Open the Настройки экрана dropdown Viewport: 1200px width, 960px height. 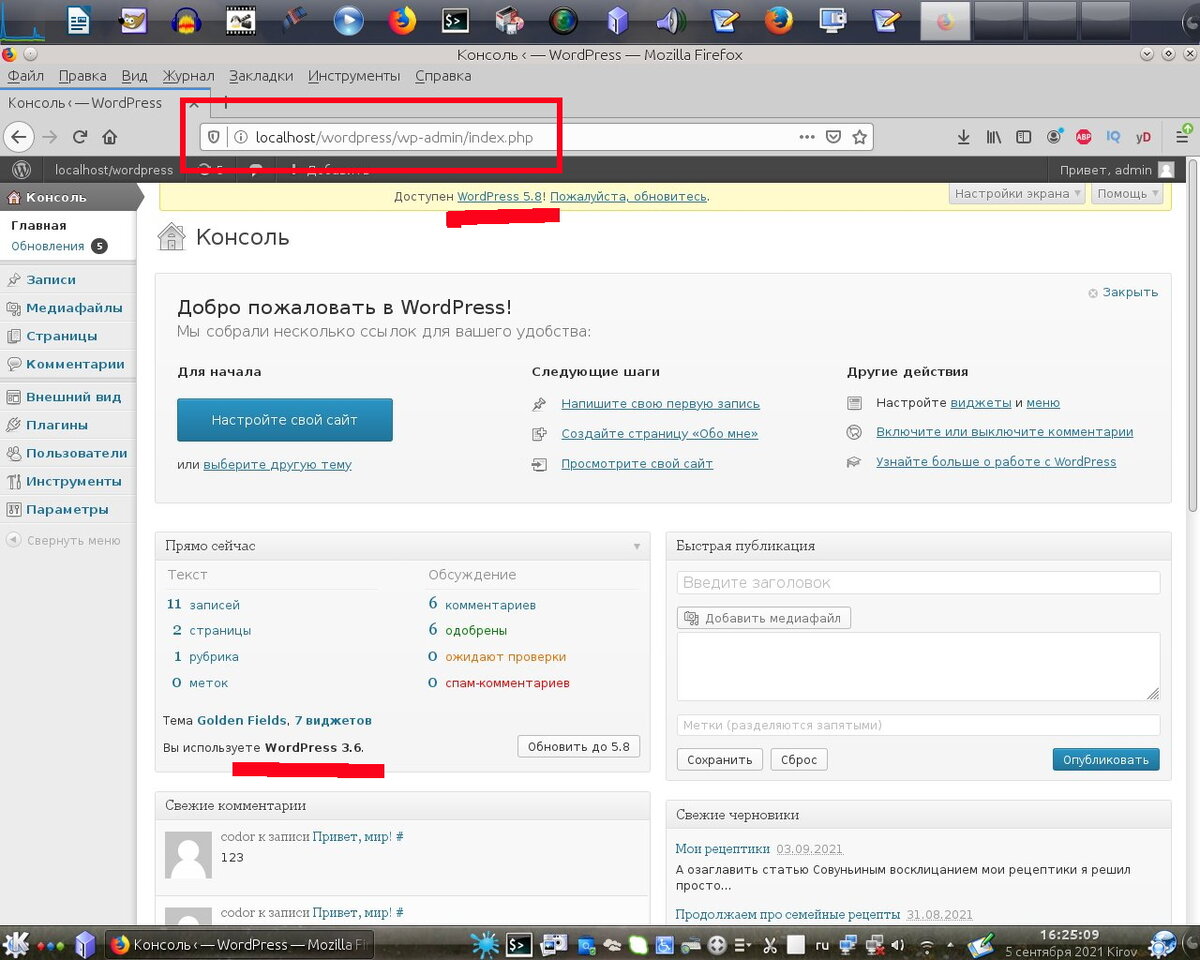(x=1016, y=194)
